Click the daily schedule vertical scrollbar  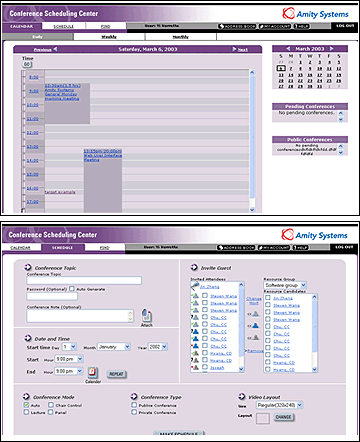tap(252, 140)
